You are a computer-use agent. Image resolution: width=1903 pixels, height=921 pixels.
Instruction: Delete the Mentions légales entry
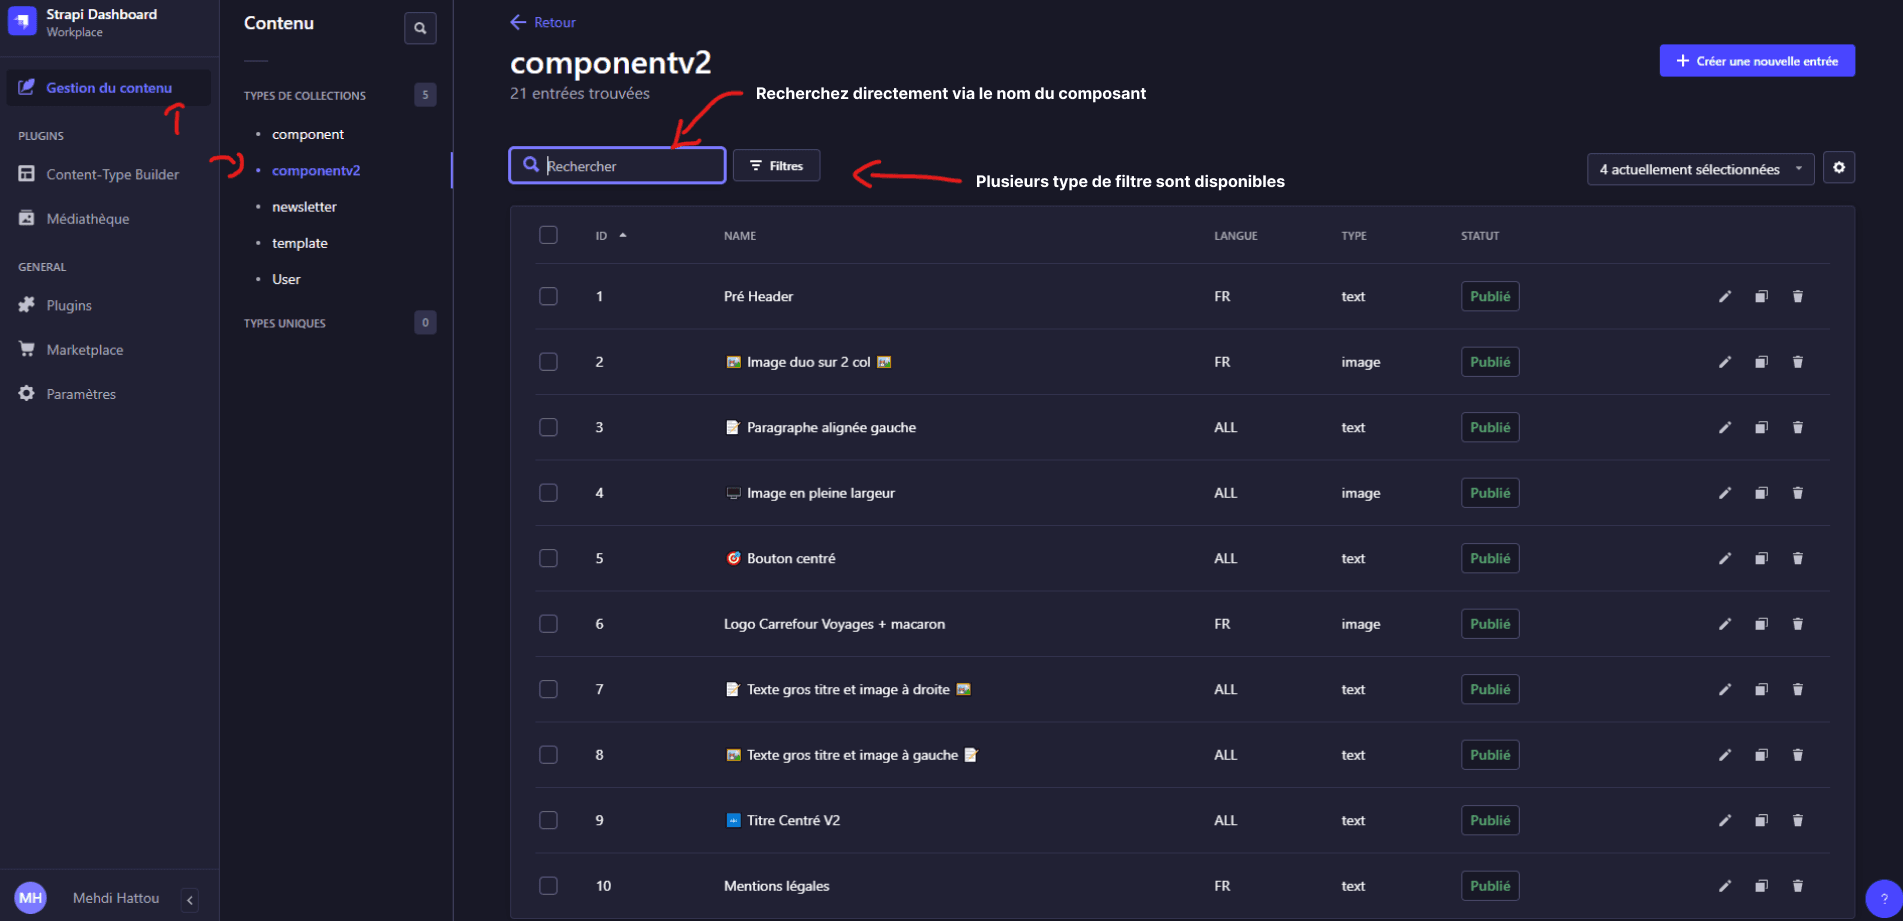[x=1797, y=886]
